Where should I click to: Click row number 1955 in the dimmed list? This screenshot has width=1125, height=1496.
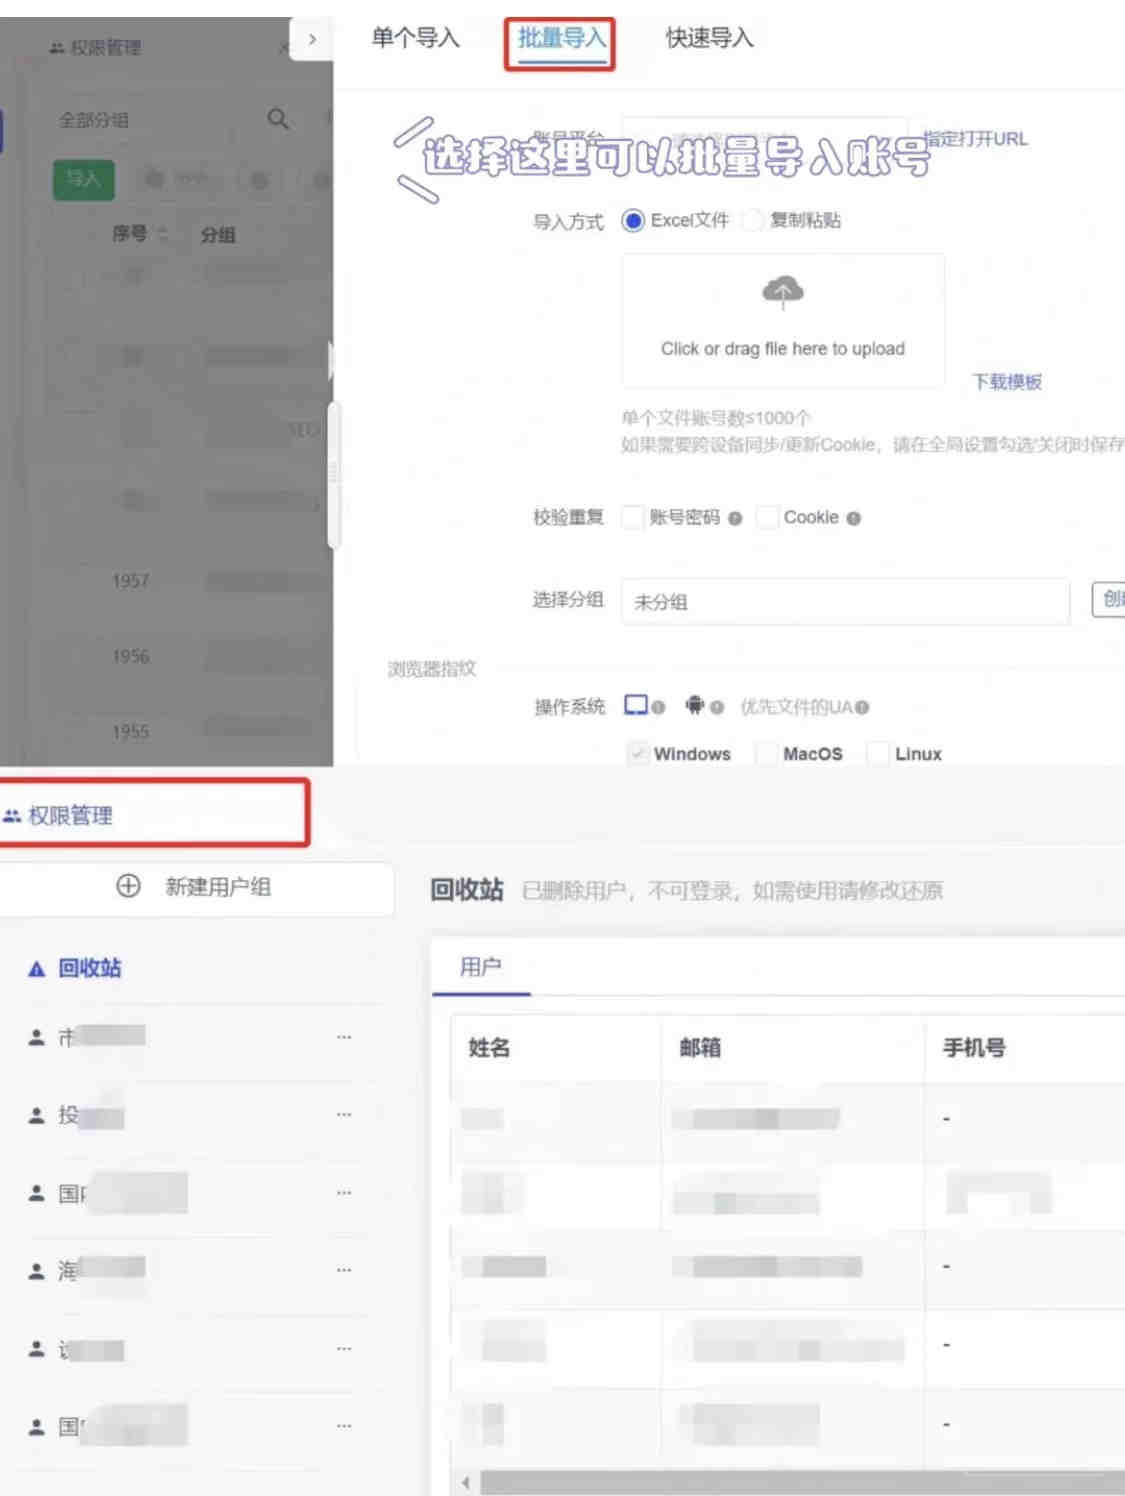(130, 732)
